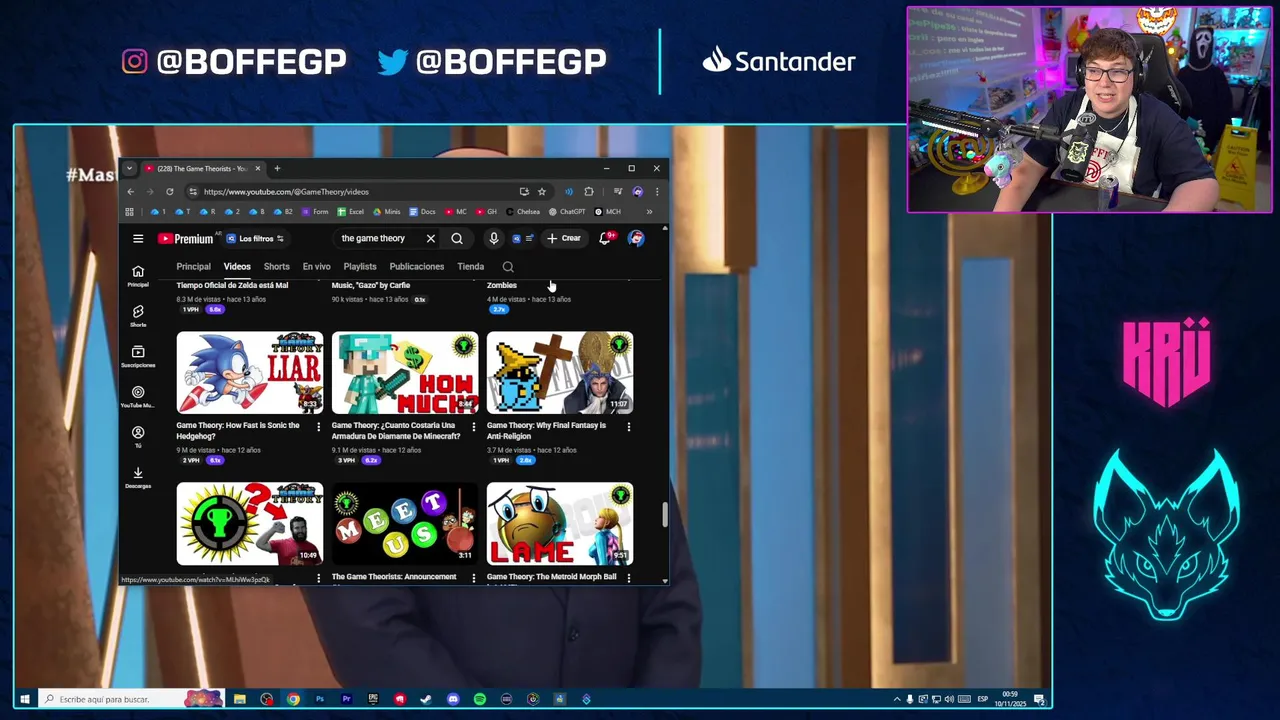Image resolution: width=1280 pixels, height=720 pixels.
Task: Open the Minecraft diamond armor video thumbnail
Action: click(x=405, y=373)
